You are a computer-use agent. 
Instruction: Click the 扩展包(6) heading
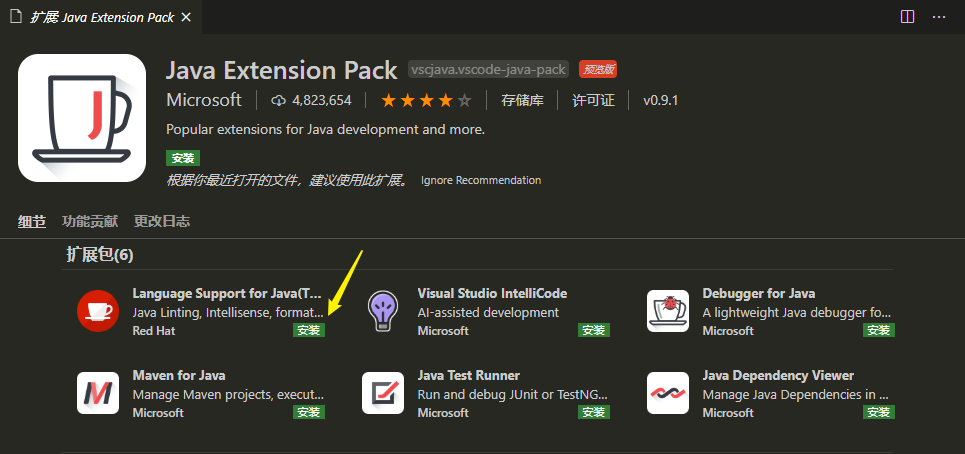pos(100,255)
